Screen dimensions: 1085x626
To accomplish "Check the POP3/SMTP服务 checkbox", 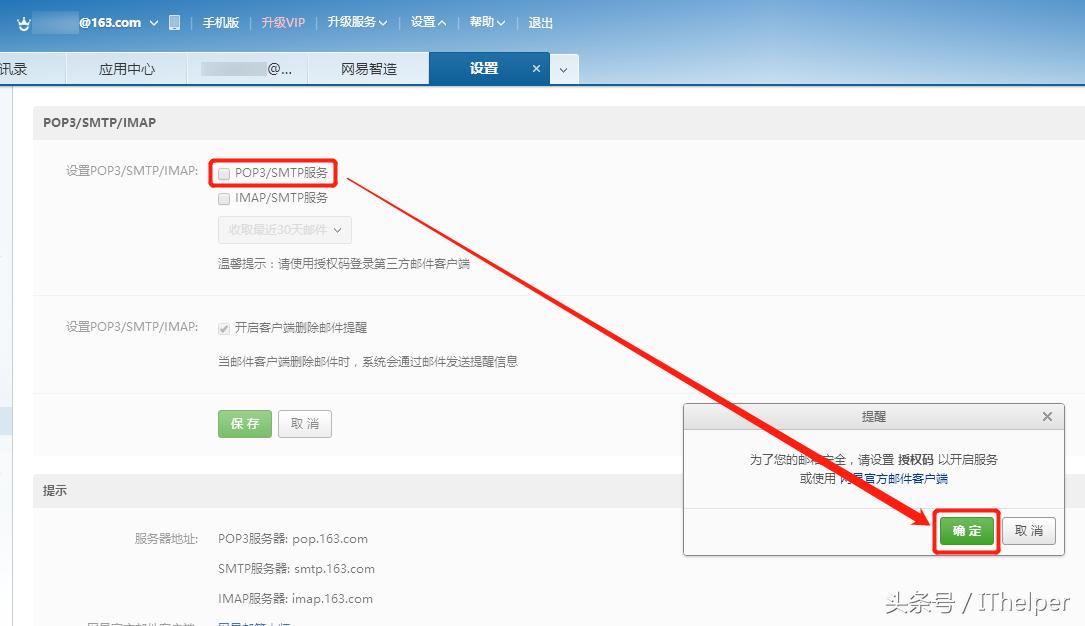I will pyautogui.click(x=223, y=173).
